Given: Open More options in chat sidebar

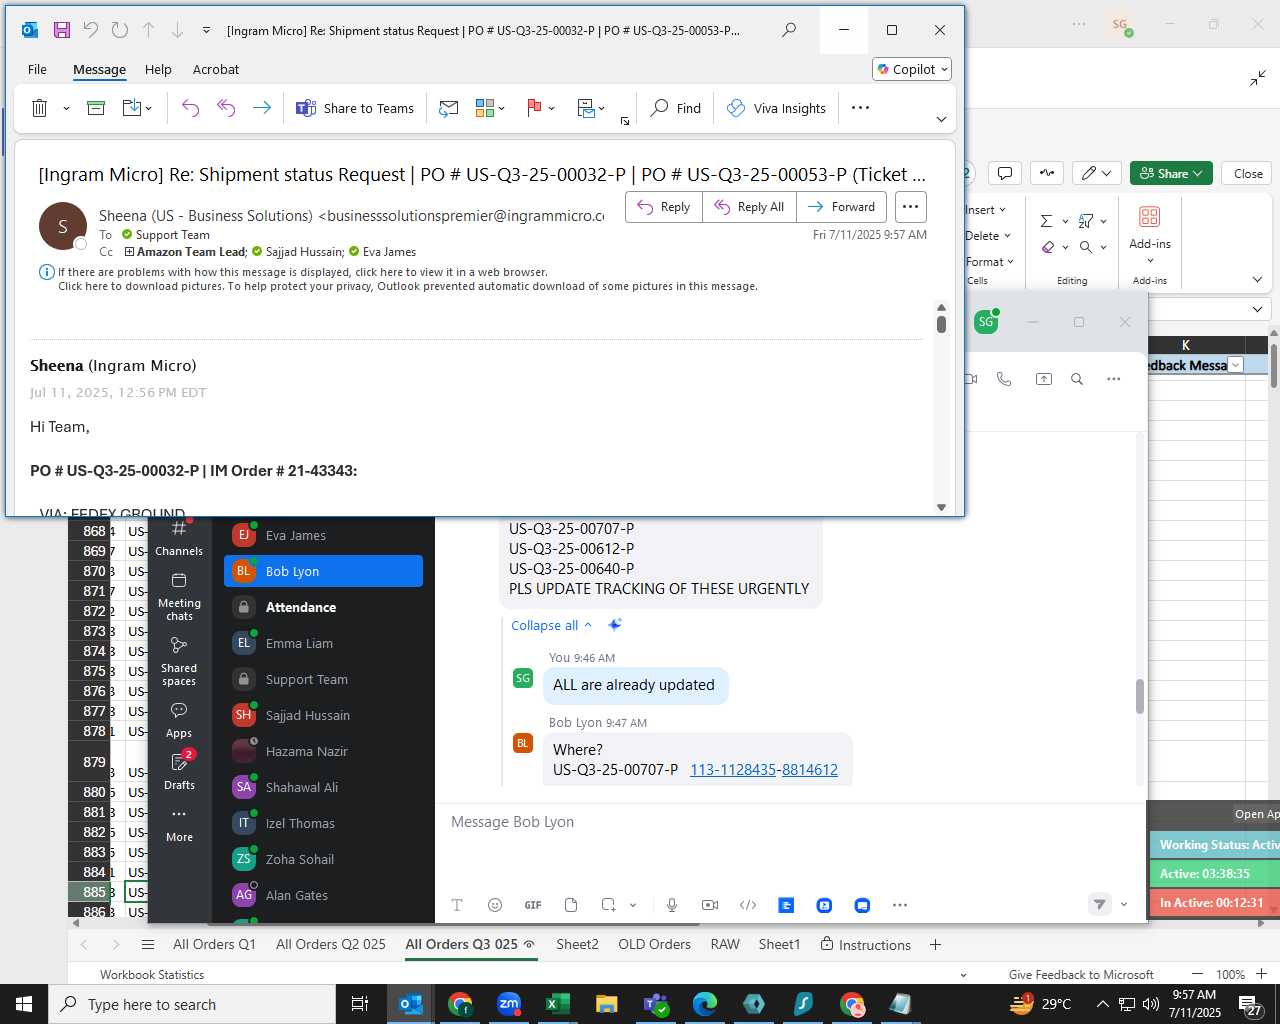Looking at the screenshot, I should point(179,824).
